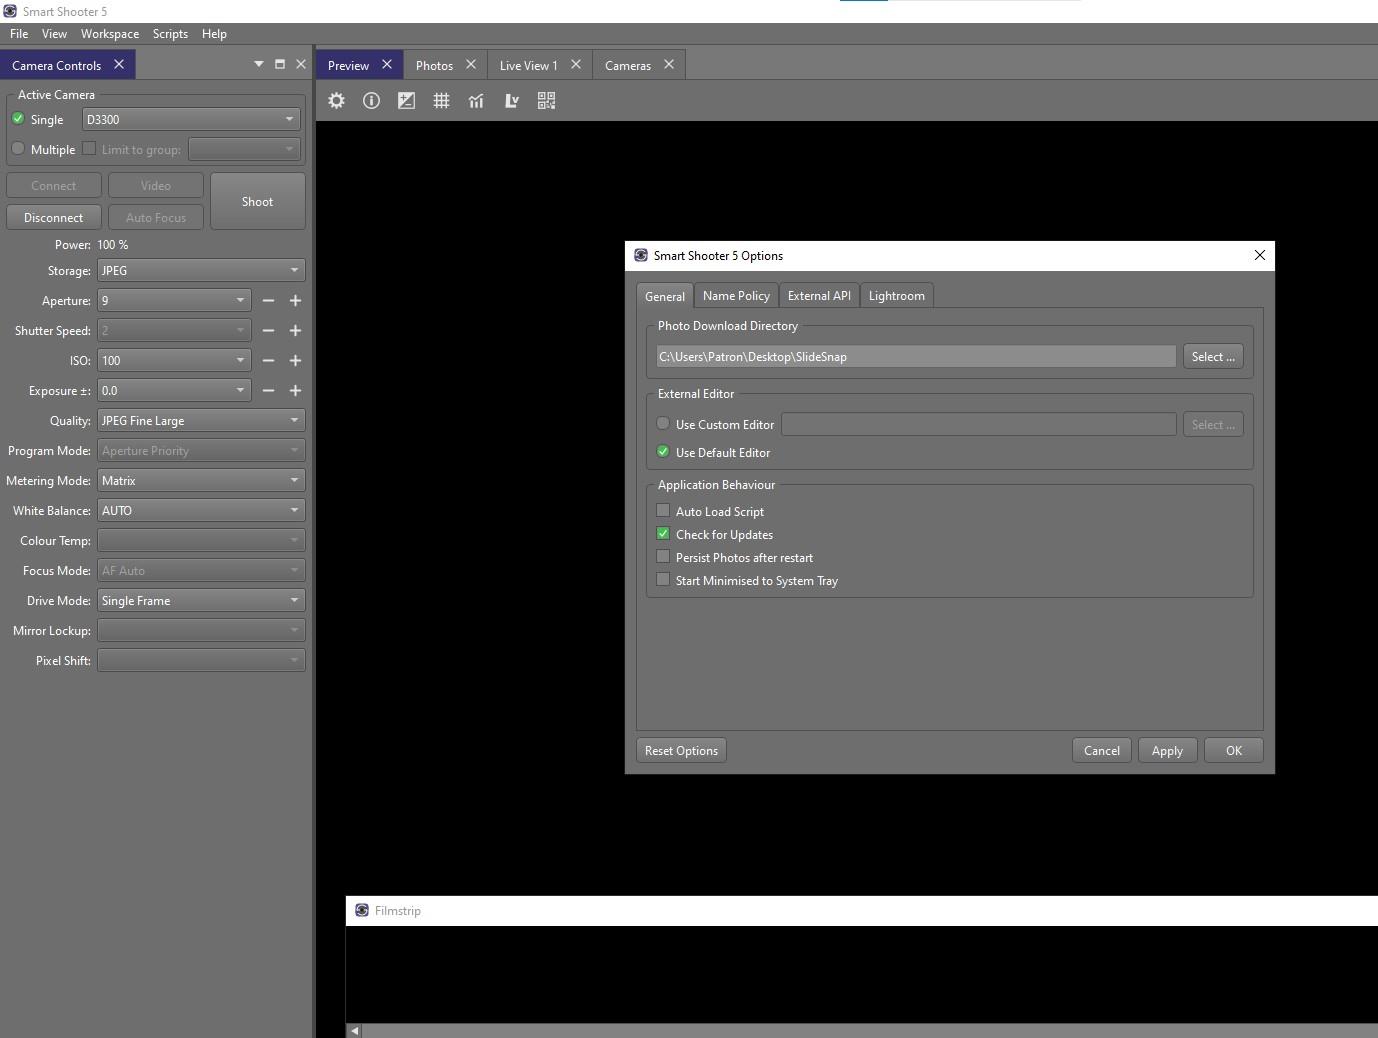Close the Preview tab
This screenshot has width=1378, height=1038.
[387, 64]
